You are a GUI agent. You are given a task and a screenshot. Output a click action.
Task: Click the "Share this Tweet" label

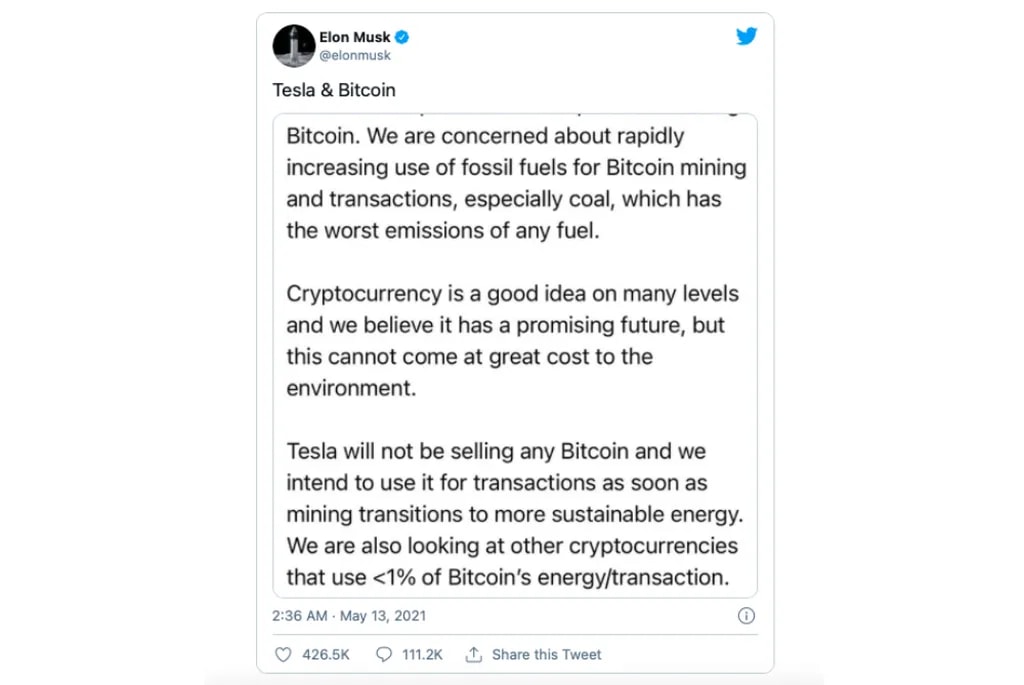[547, 655]
